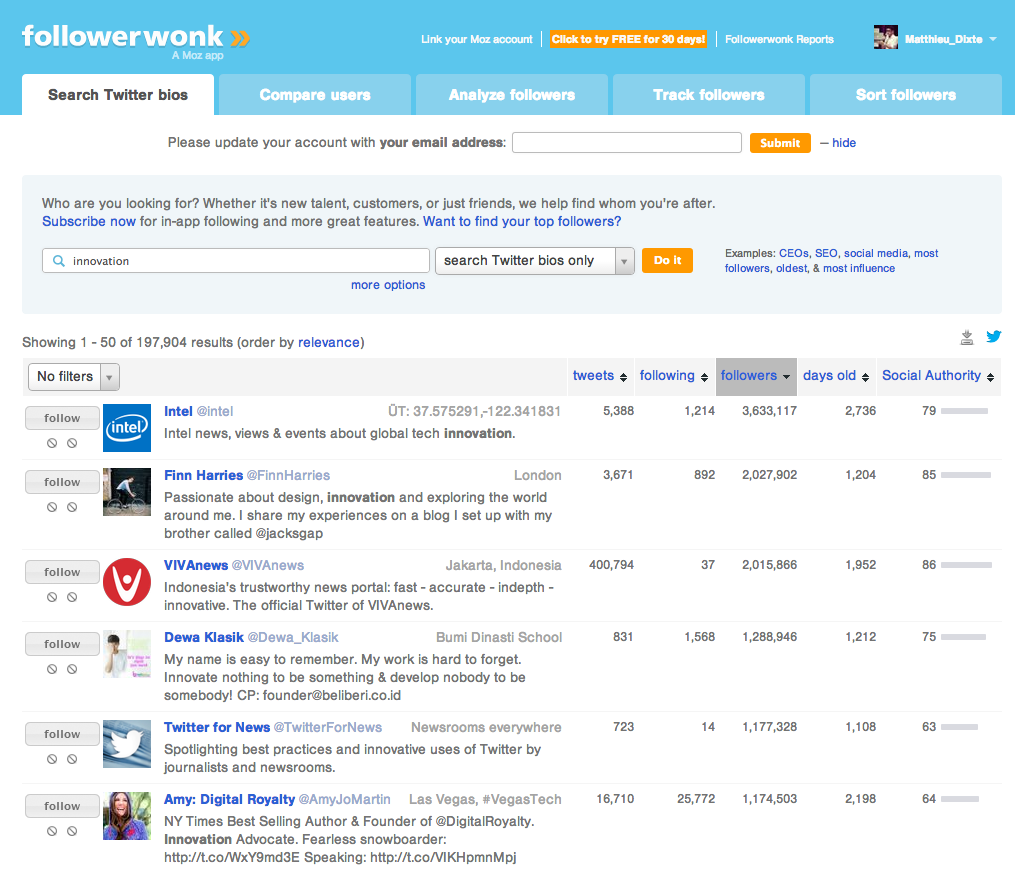This screenshot has width=1015, height=872.
Task: Submit the email address form
Action: pyautogui.click(x=780, y=143)
